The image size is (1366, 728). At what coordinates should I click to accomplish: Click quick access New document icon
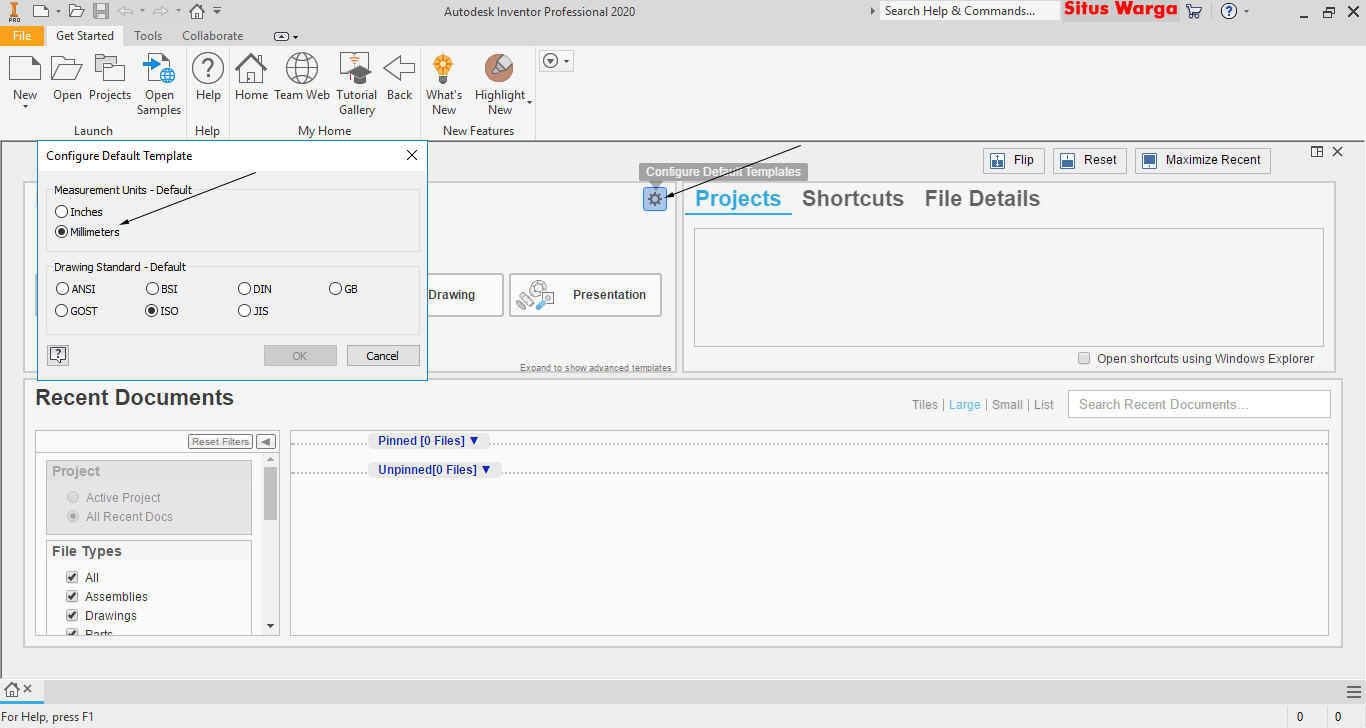point(40,11)
